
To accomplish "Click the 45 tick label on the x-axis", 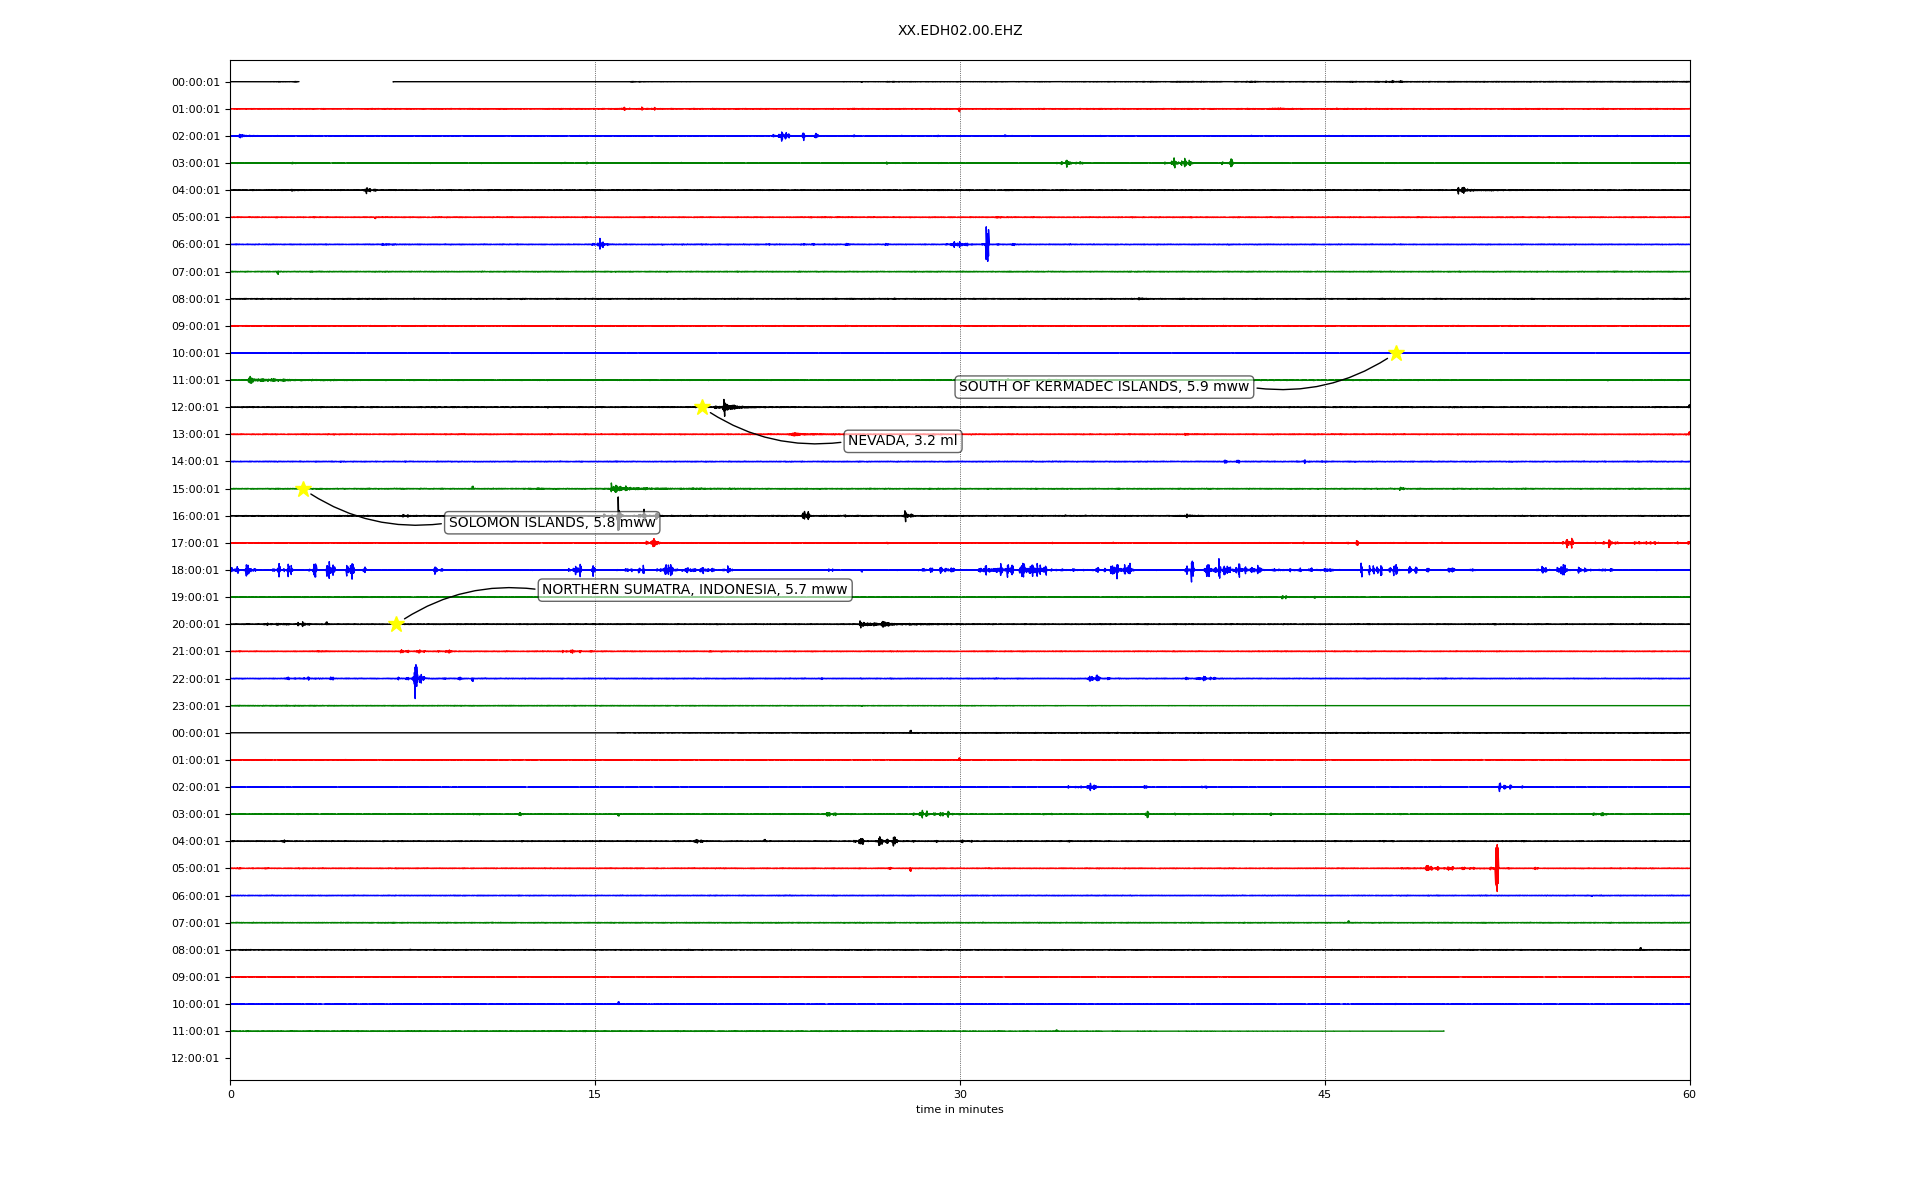I will point(1324,1094).
